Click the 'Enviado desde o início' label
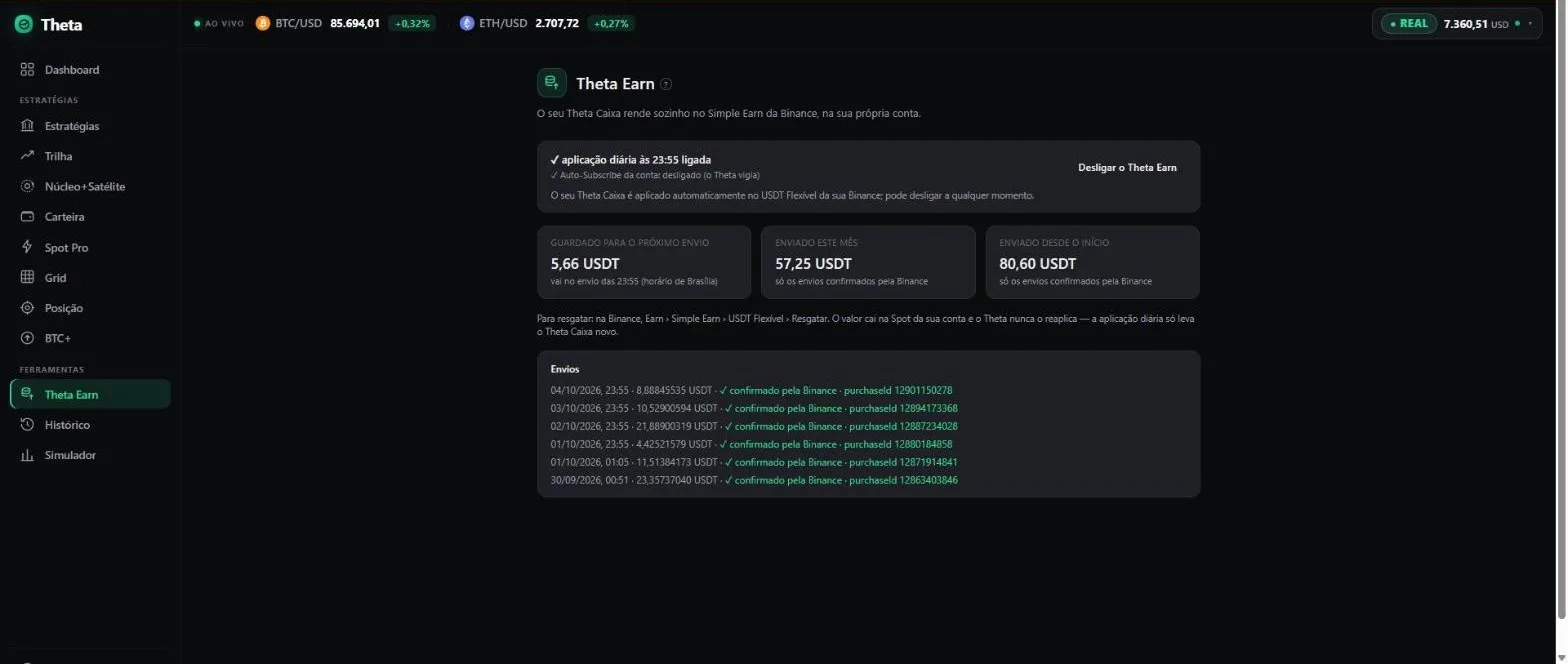 point(1054,243)
